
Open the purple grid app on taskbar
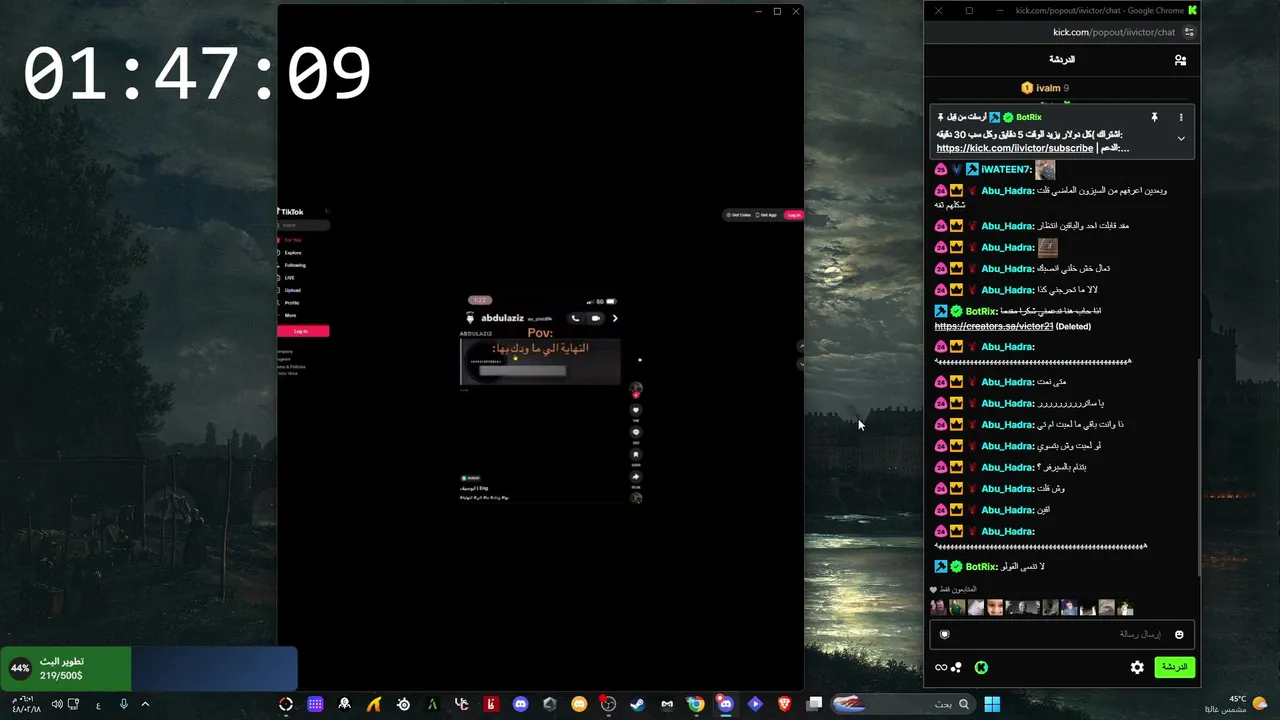(x=315, y=704)
